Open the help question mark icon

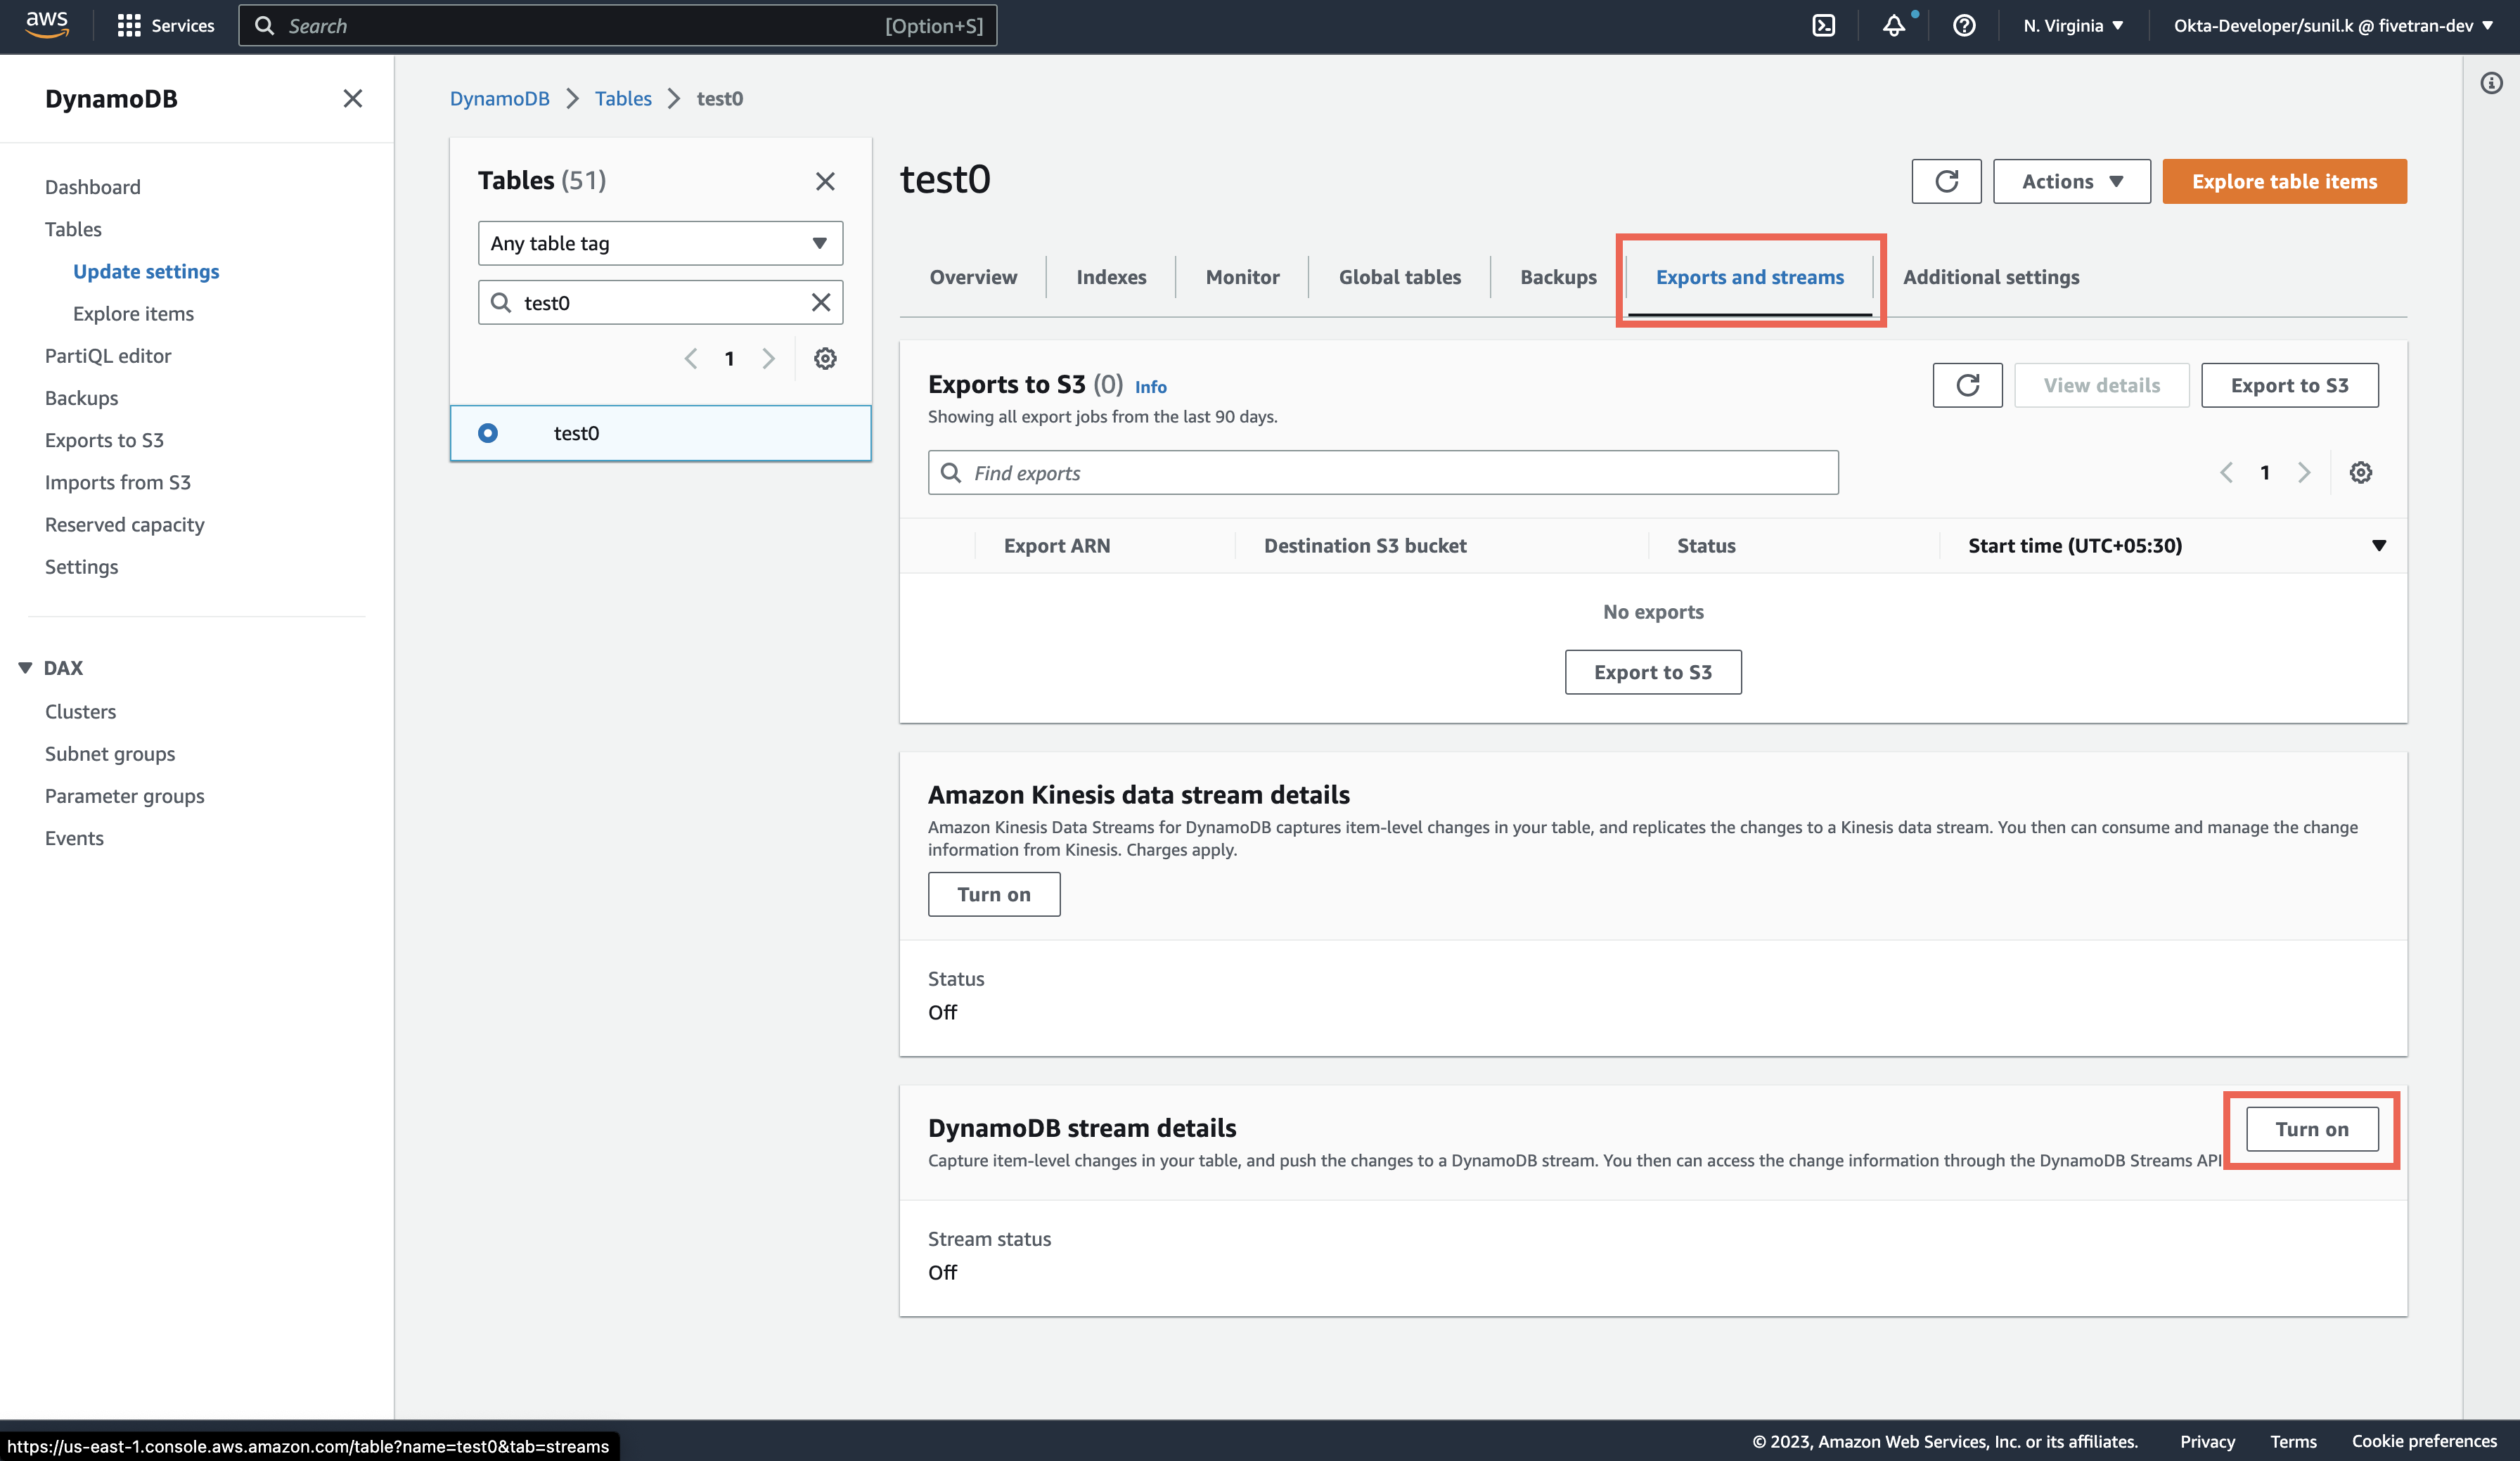click(1964, 25)
